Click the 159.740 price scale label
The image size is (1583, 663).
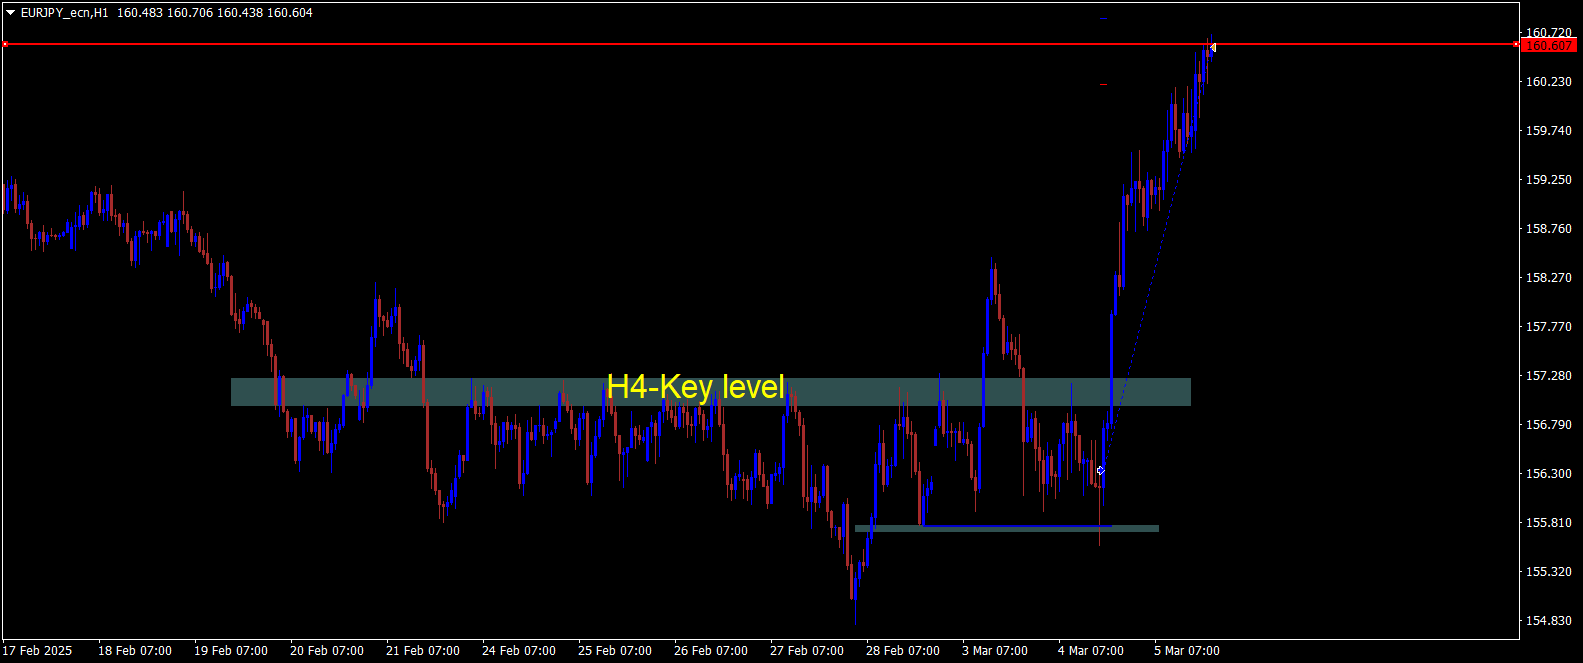(1548, 131)
